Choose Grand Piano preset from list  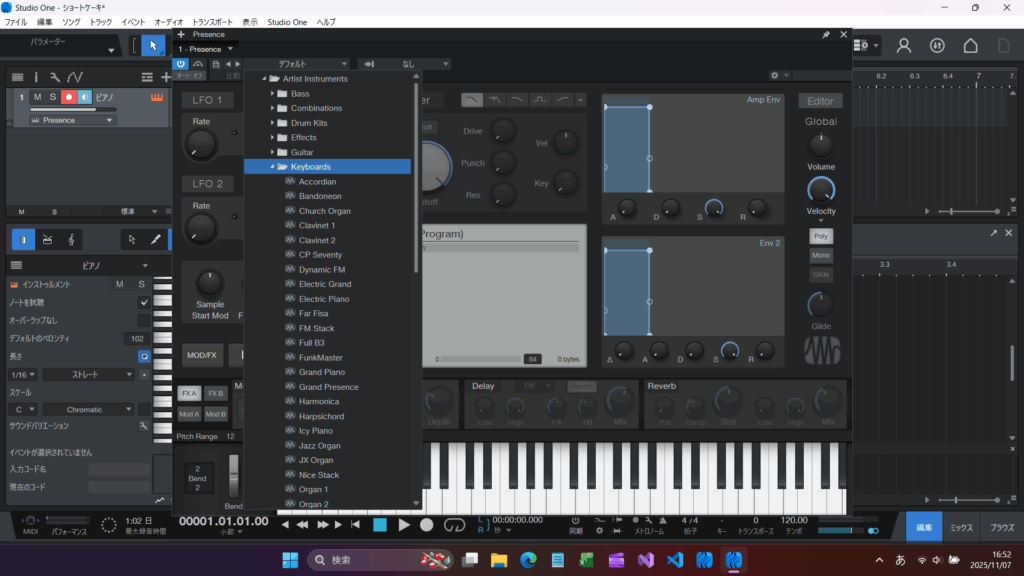[322, 372]
